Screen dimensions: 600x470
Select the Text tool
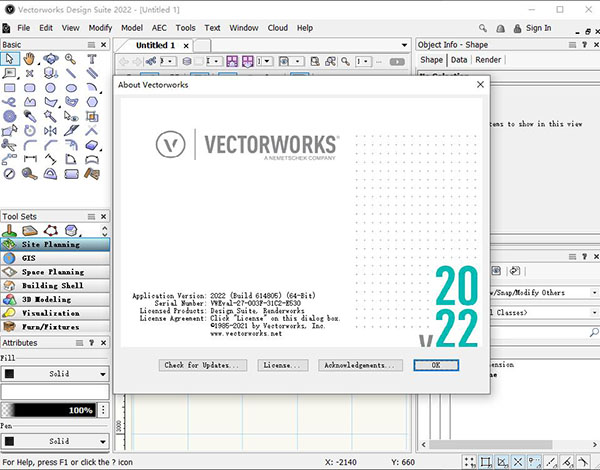93,59
